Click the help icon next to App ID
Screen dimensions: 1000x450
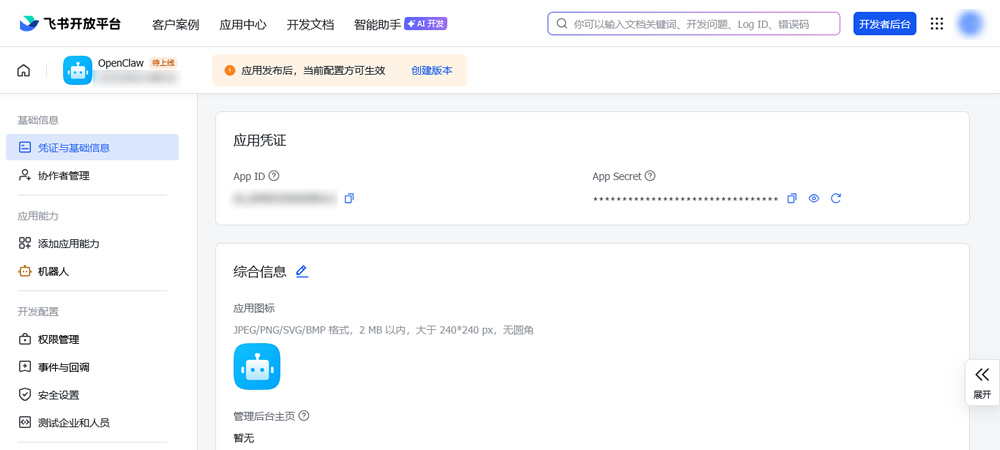coord(274,176)
